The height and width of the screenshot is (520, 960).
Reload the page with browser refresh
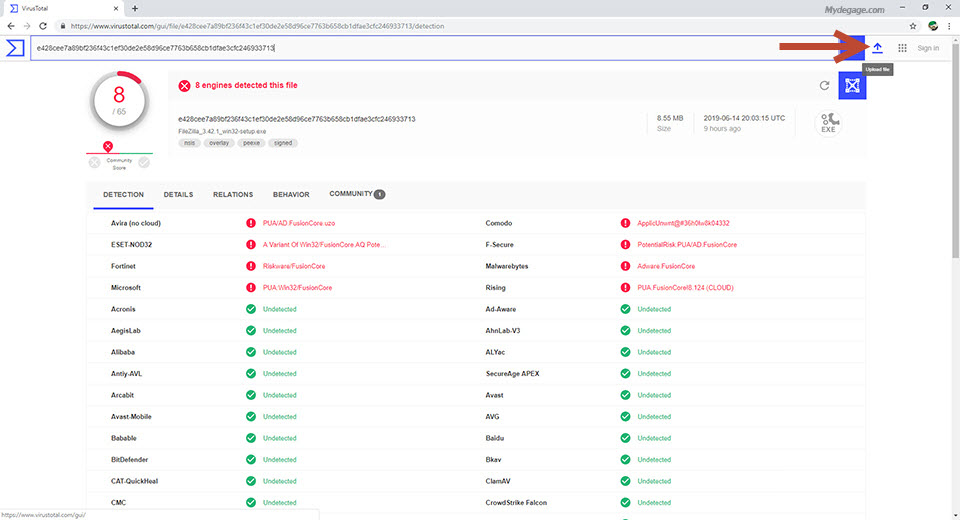[43, 26]
